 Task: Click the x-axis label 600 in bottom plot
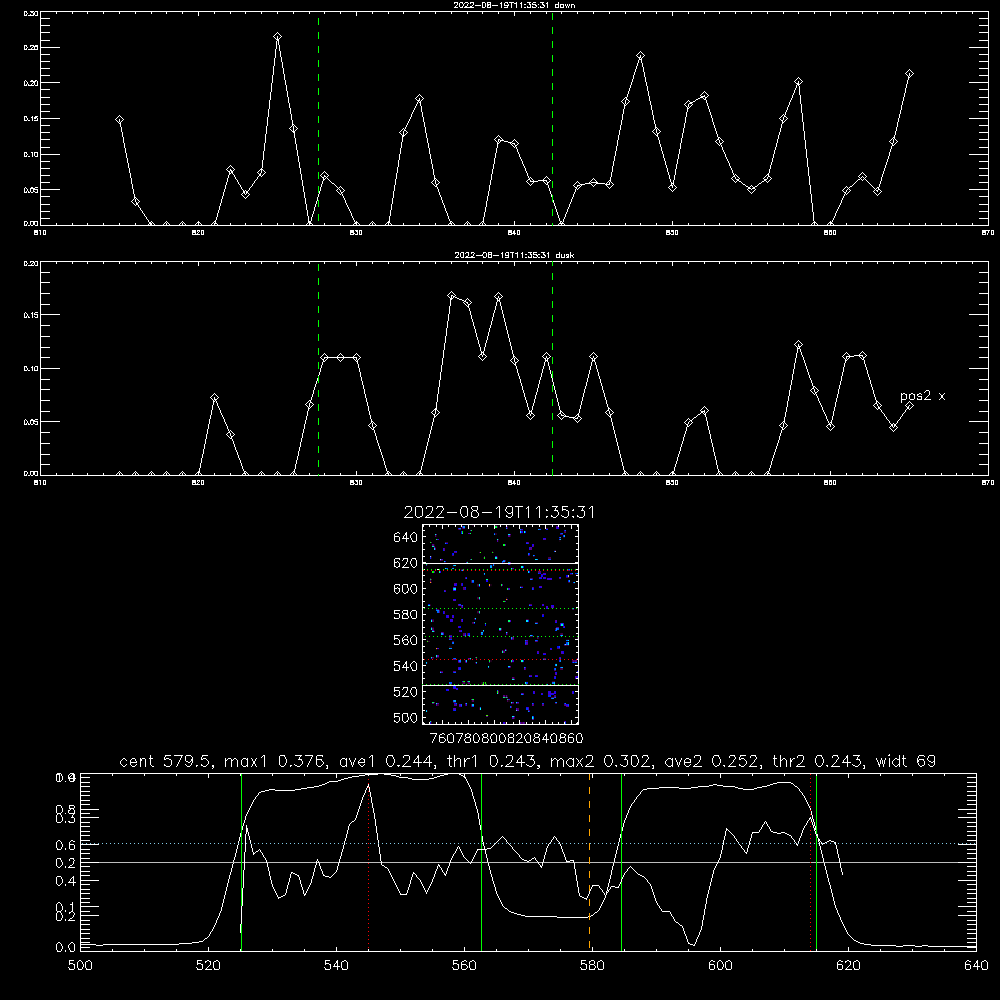point(720,966)
